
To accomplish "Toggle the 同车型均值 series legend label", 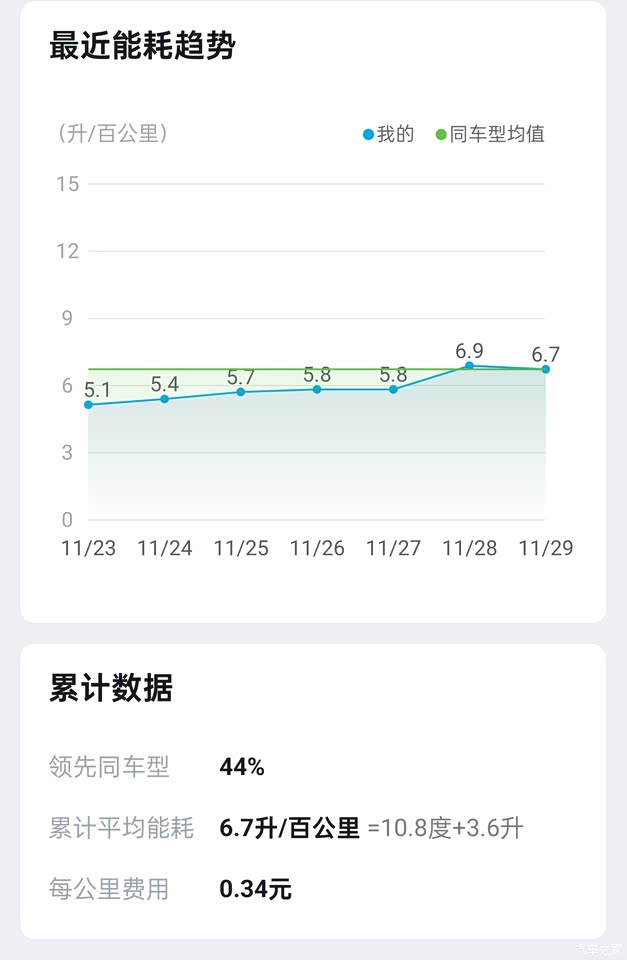I will [497, 134].
